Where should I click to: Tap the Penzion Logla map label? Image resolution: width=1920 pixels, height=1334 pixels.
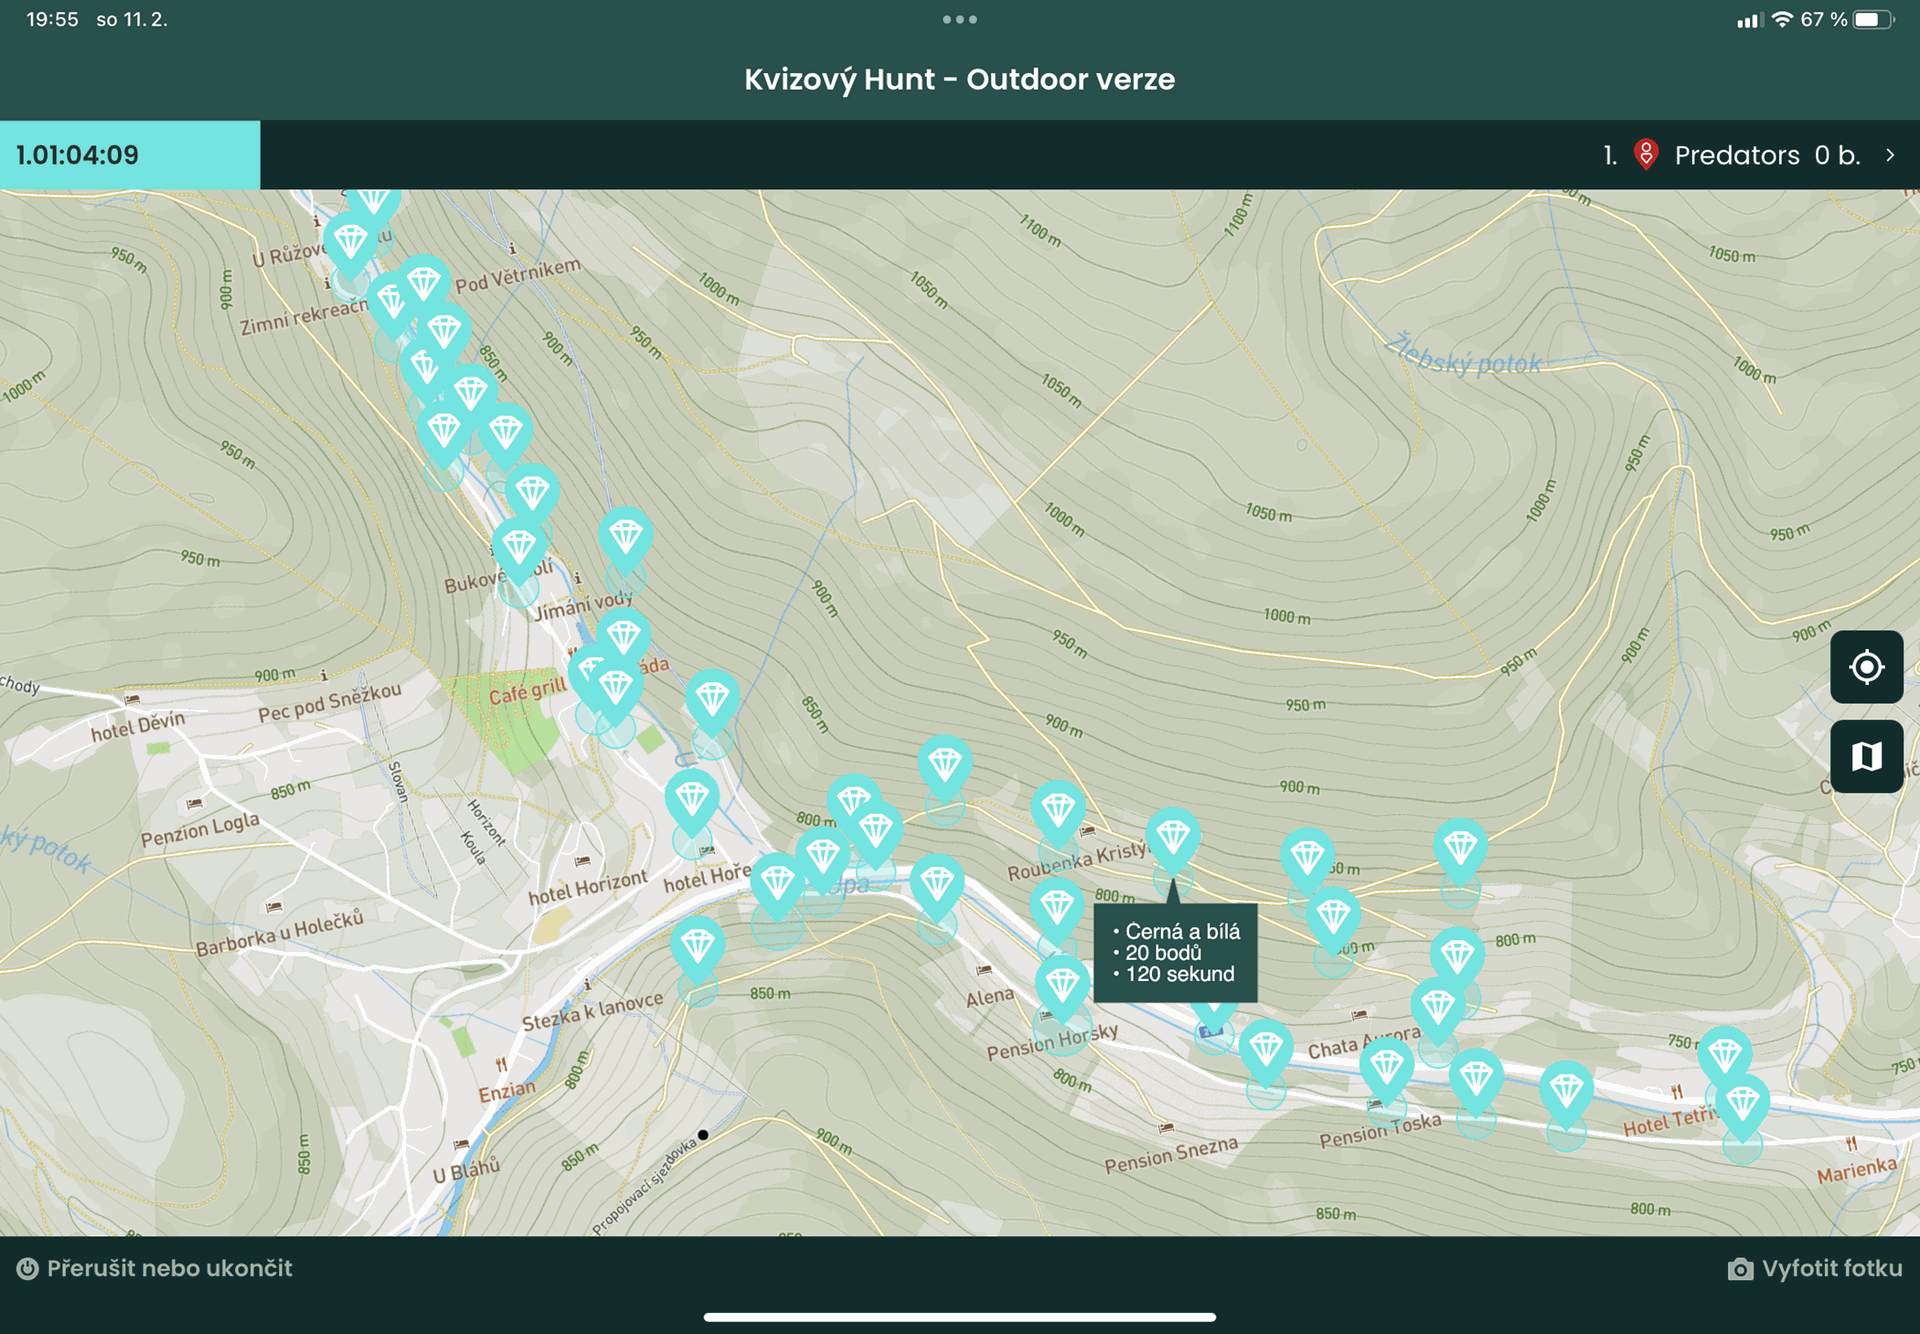(x=200, y=829)
